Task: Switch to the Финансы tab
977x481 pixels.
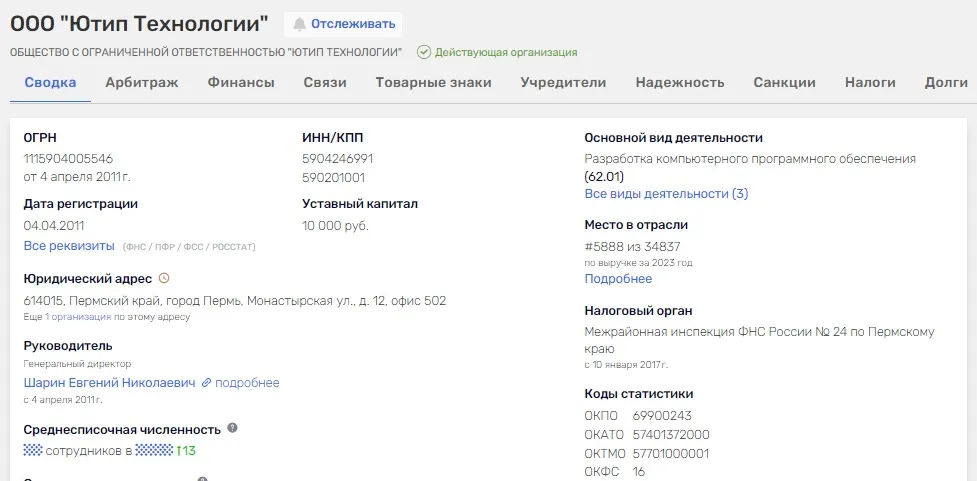Action: click(241, 82)
